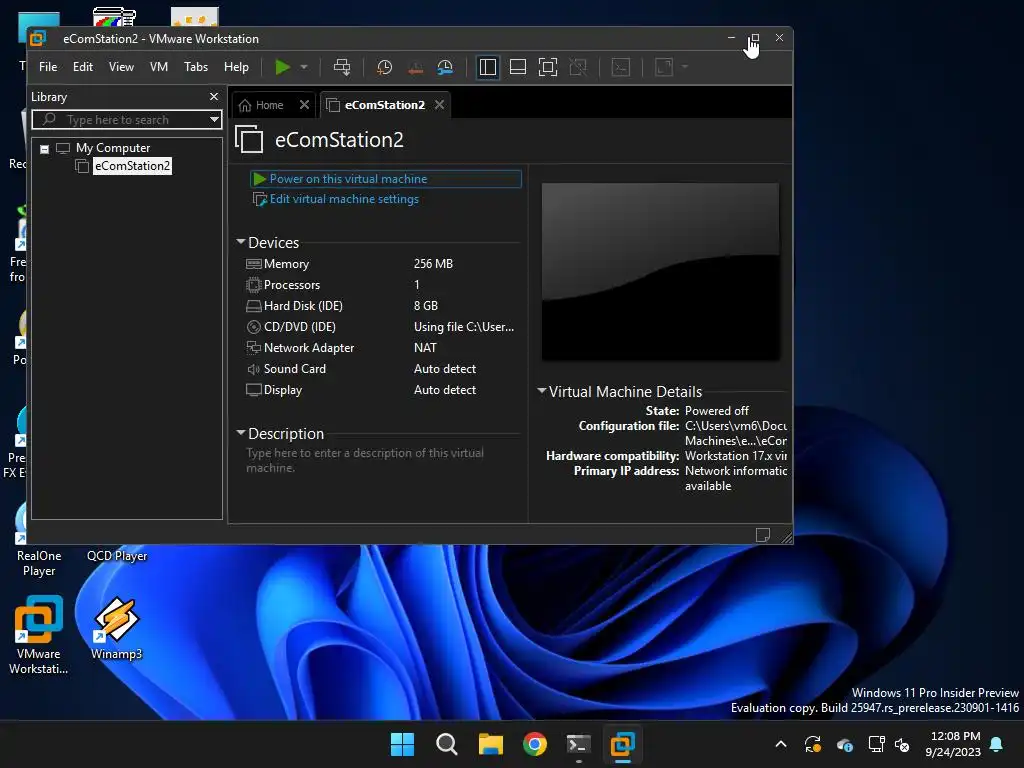Open the Help menu
Image resolution: width=1024 pixels, height=768 pixels.
(x=236, y=67)
